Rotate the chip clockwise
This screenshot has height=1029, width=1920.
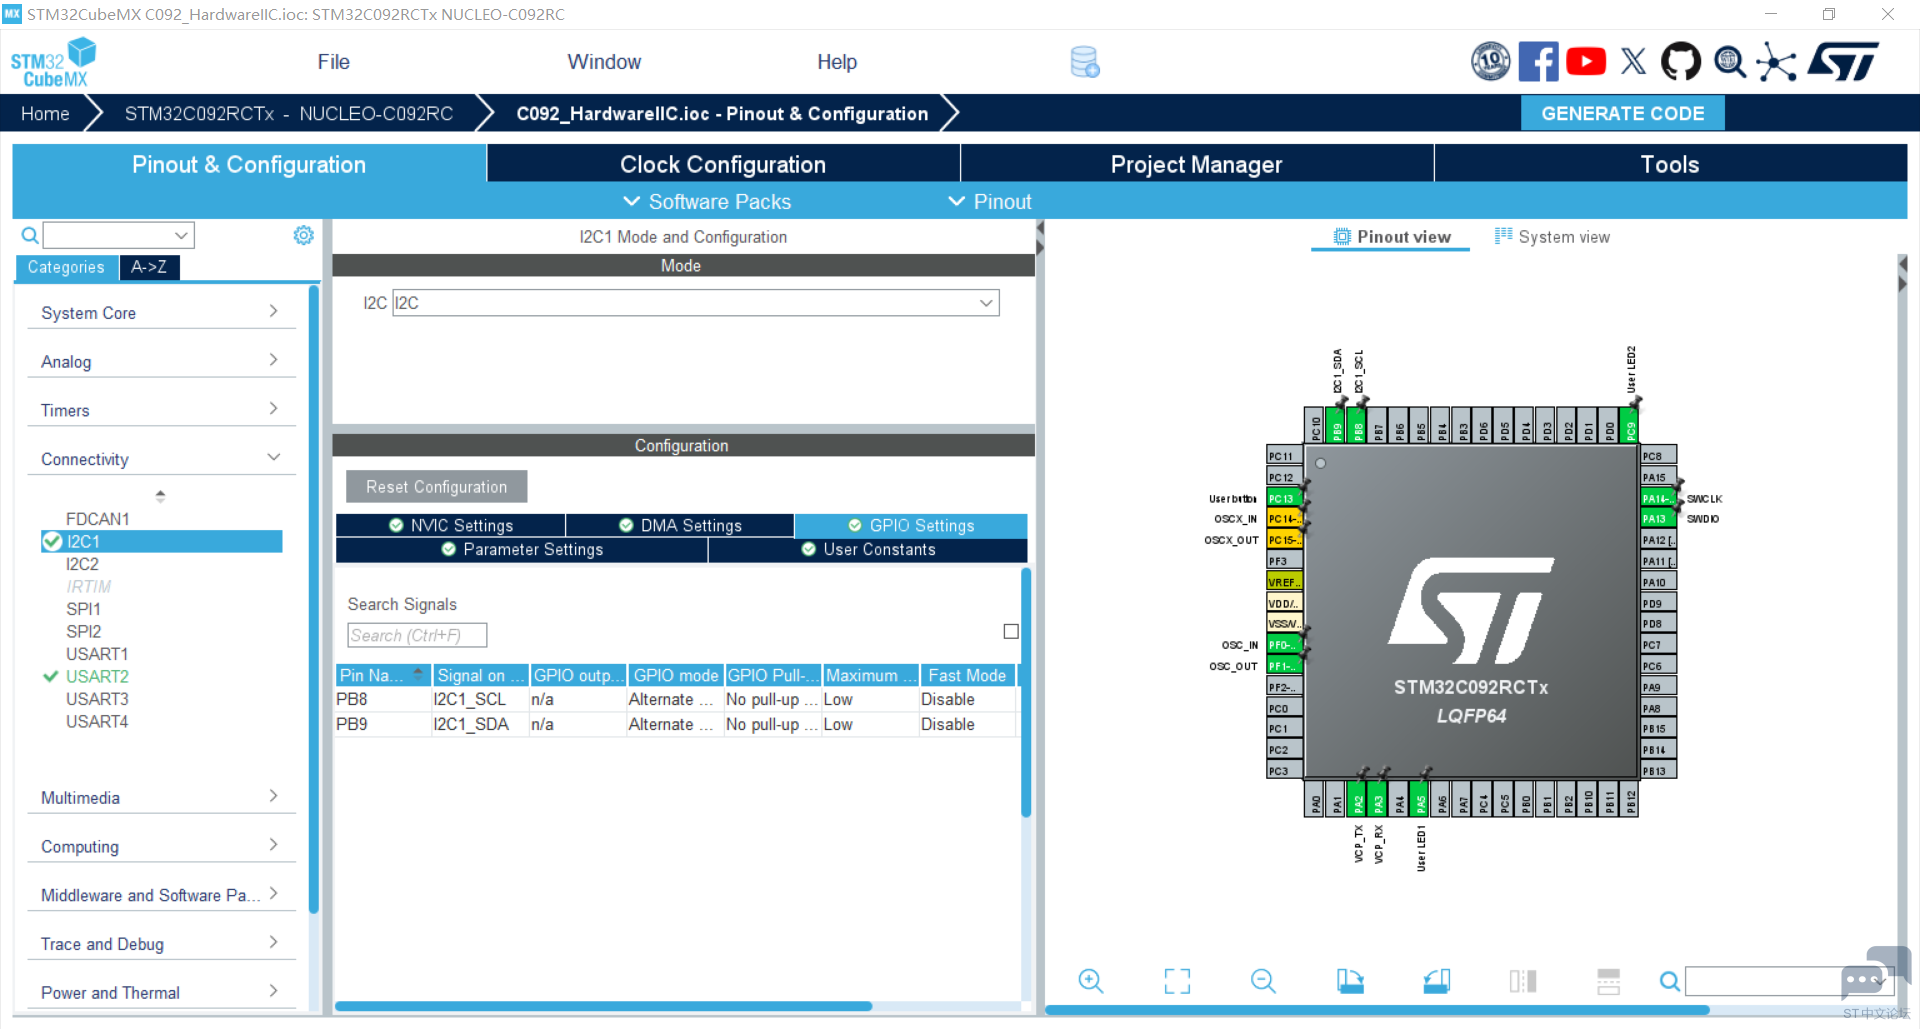(1350, 981)
